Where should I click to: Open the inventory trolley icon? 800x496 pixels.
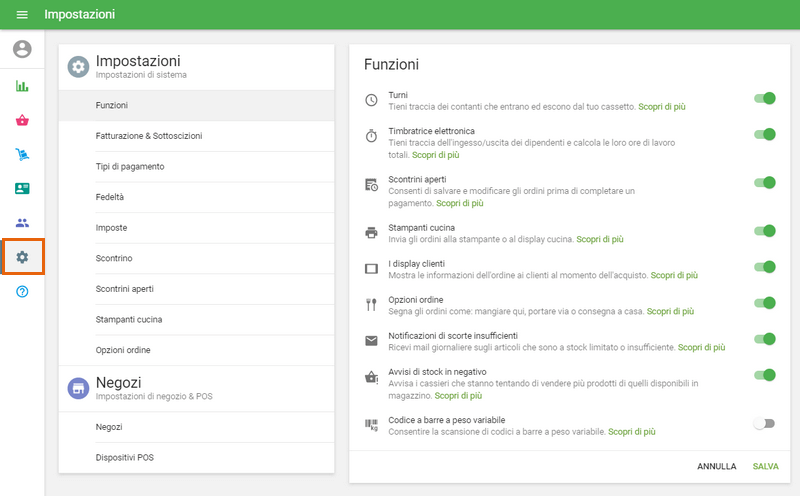tap(22, 155)
